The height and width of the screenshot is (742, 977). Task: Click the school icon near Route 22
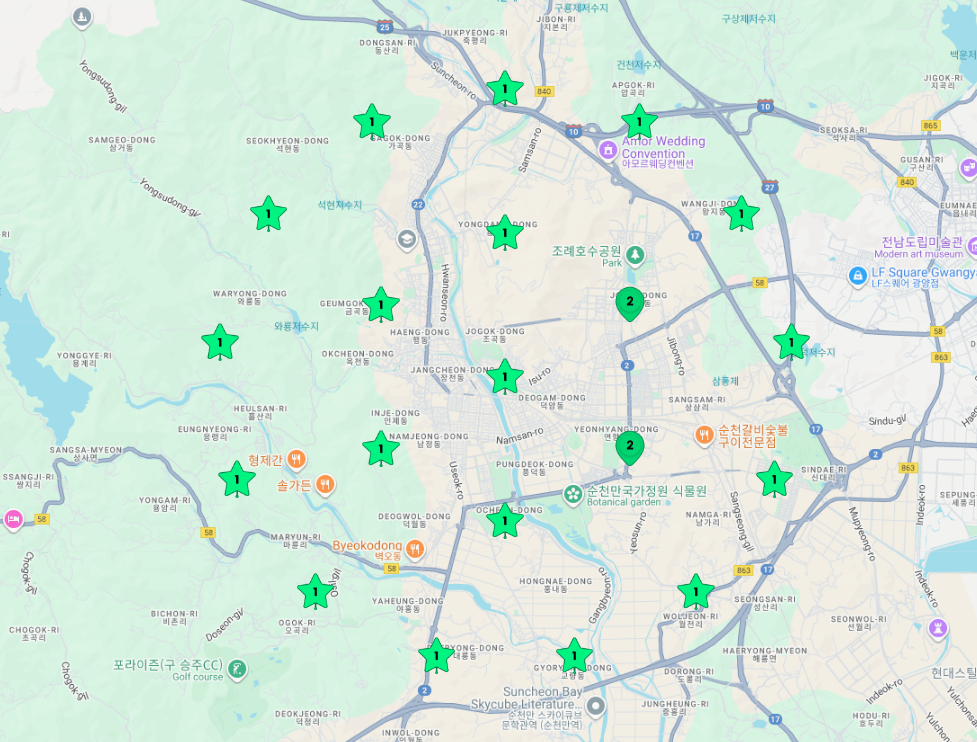pyautogui.click(x=406, y=239)
